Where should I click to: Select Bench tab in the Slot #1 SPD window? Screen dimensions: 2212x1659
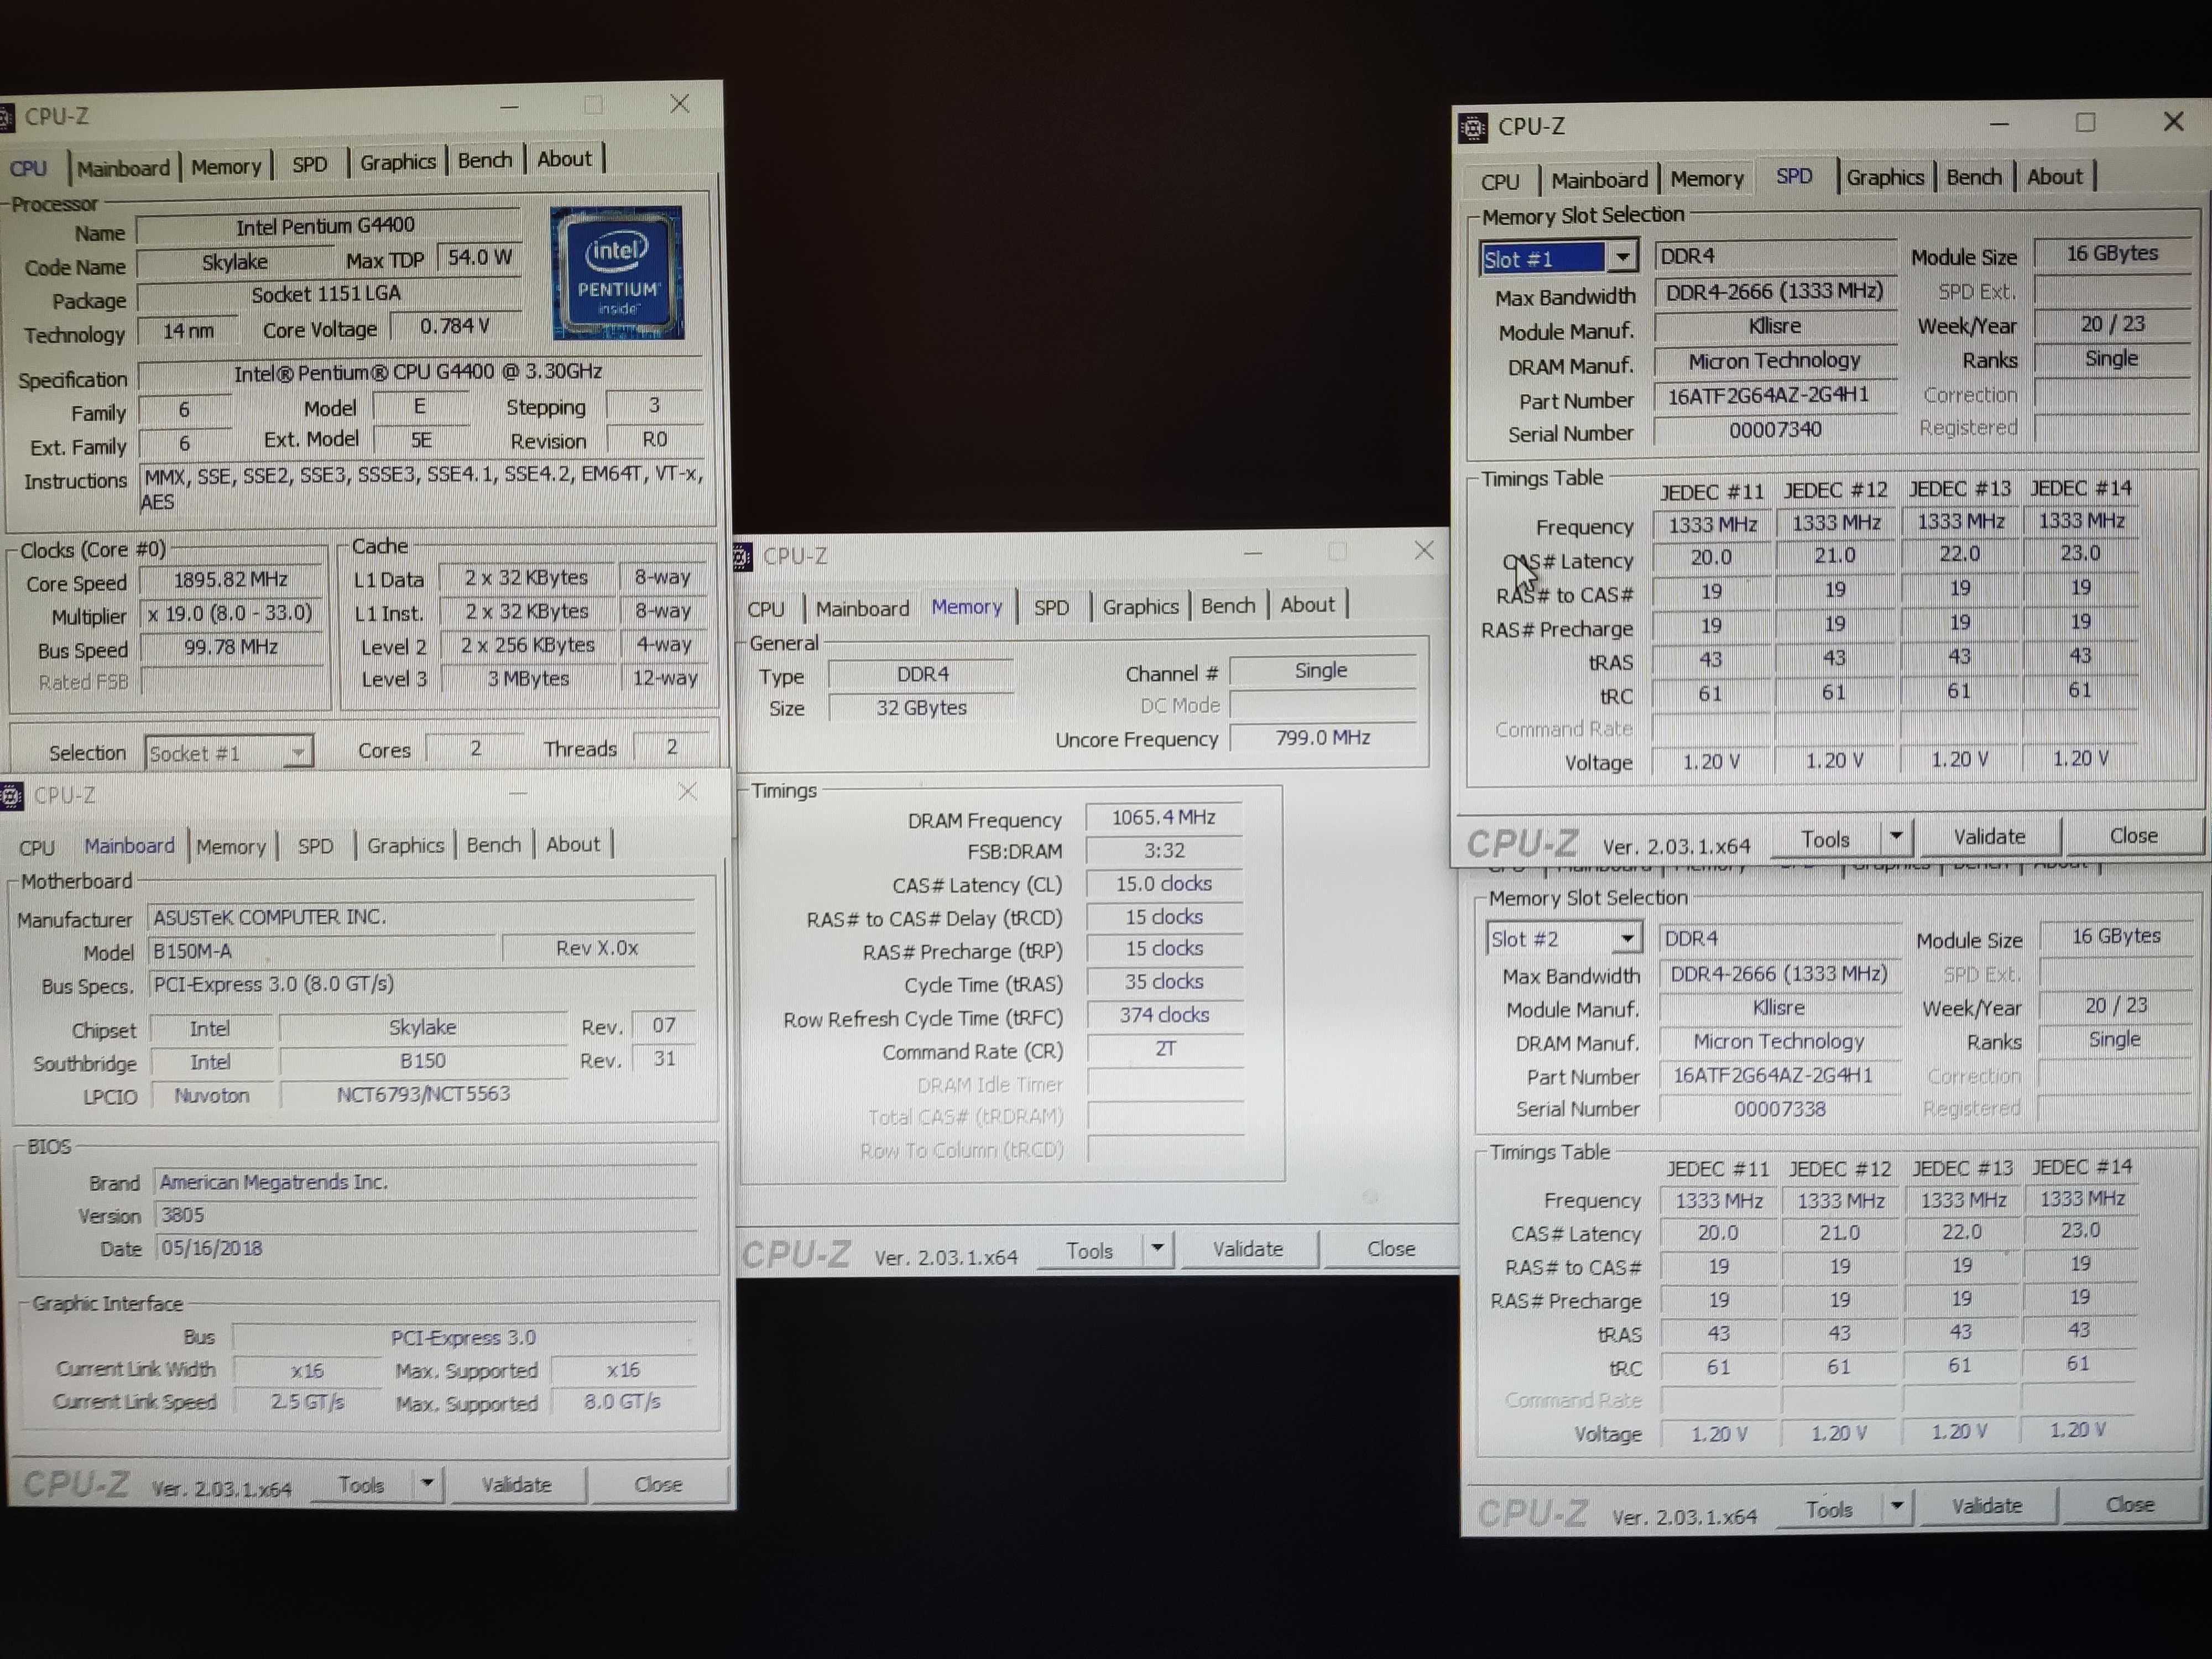click(x=1974, y=177)
